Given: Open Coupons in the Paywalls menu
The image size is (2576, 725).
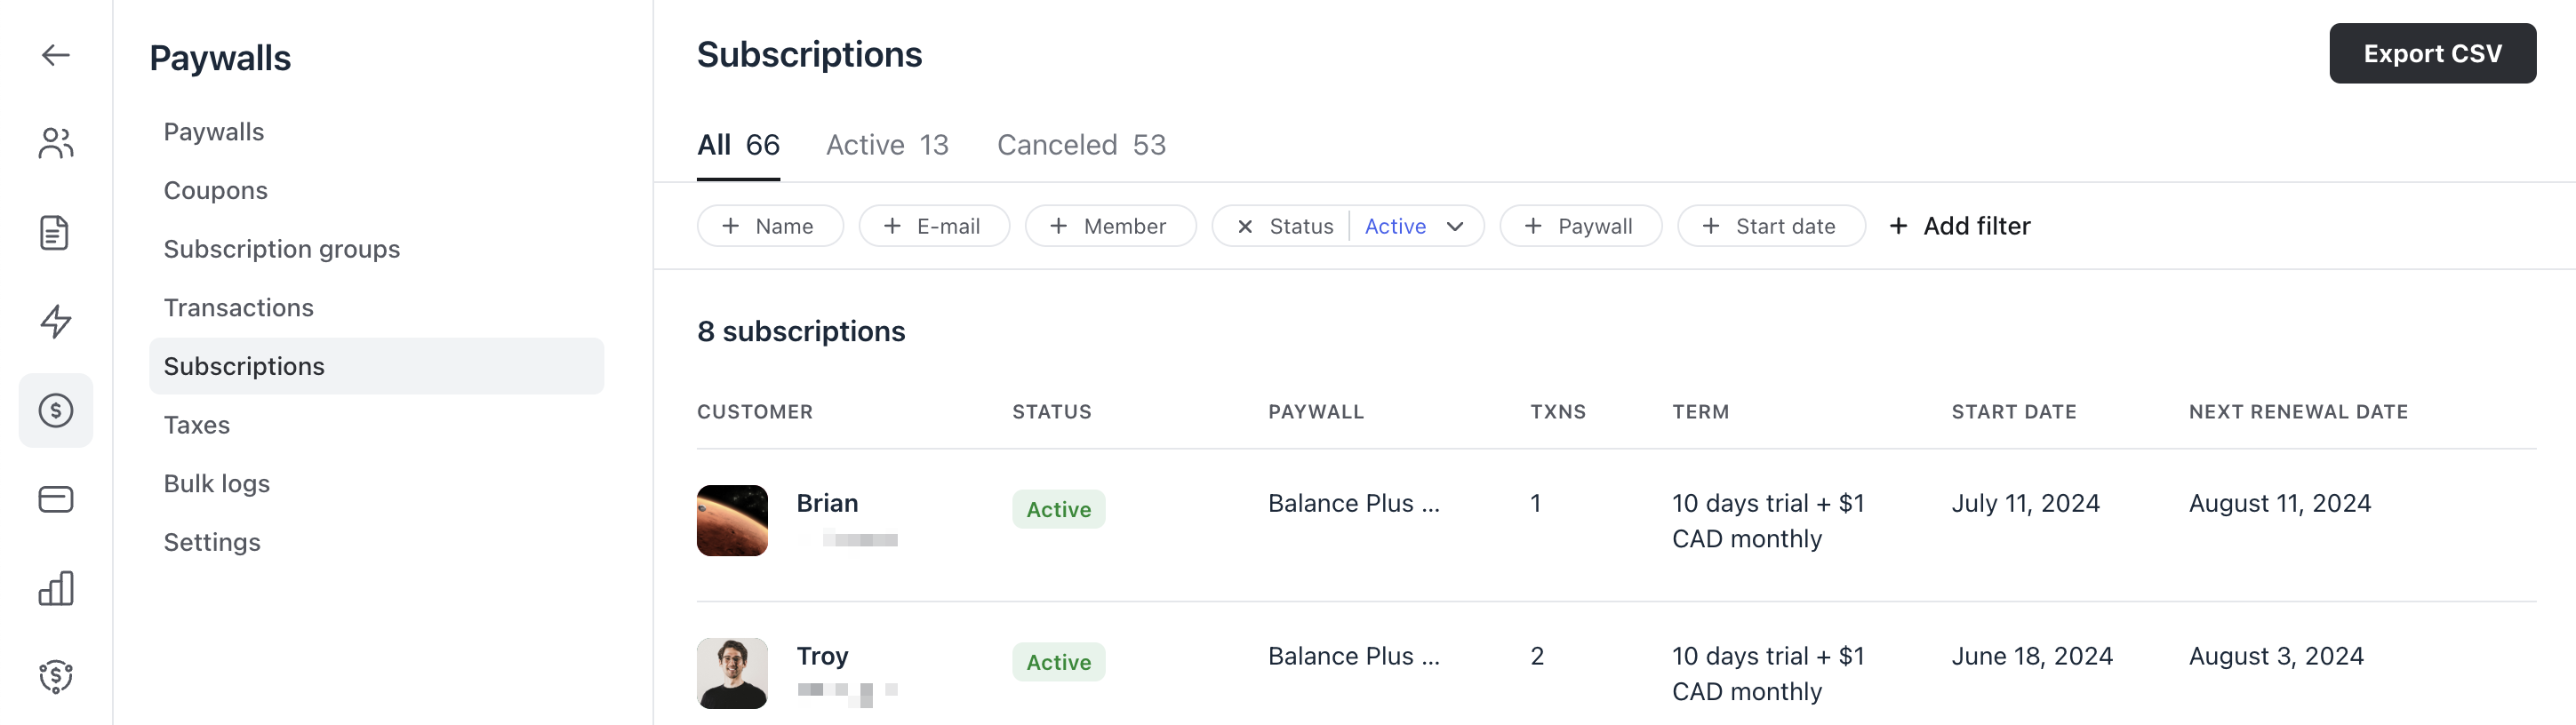Looking at the screenshot, I should [215, 191].
